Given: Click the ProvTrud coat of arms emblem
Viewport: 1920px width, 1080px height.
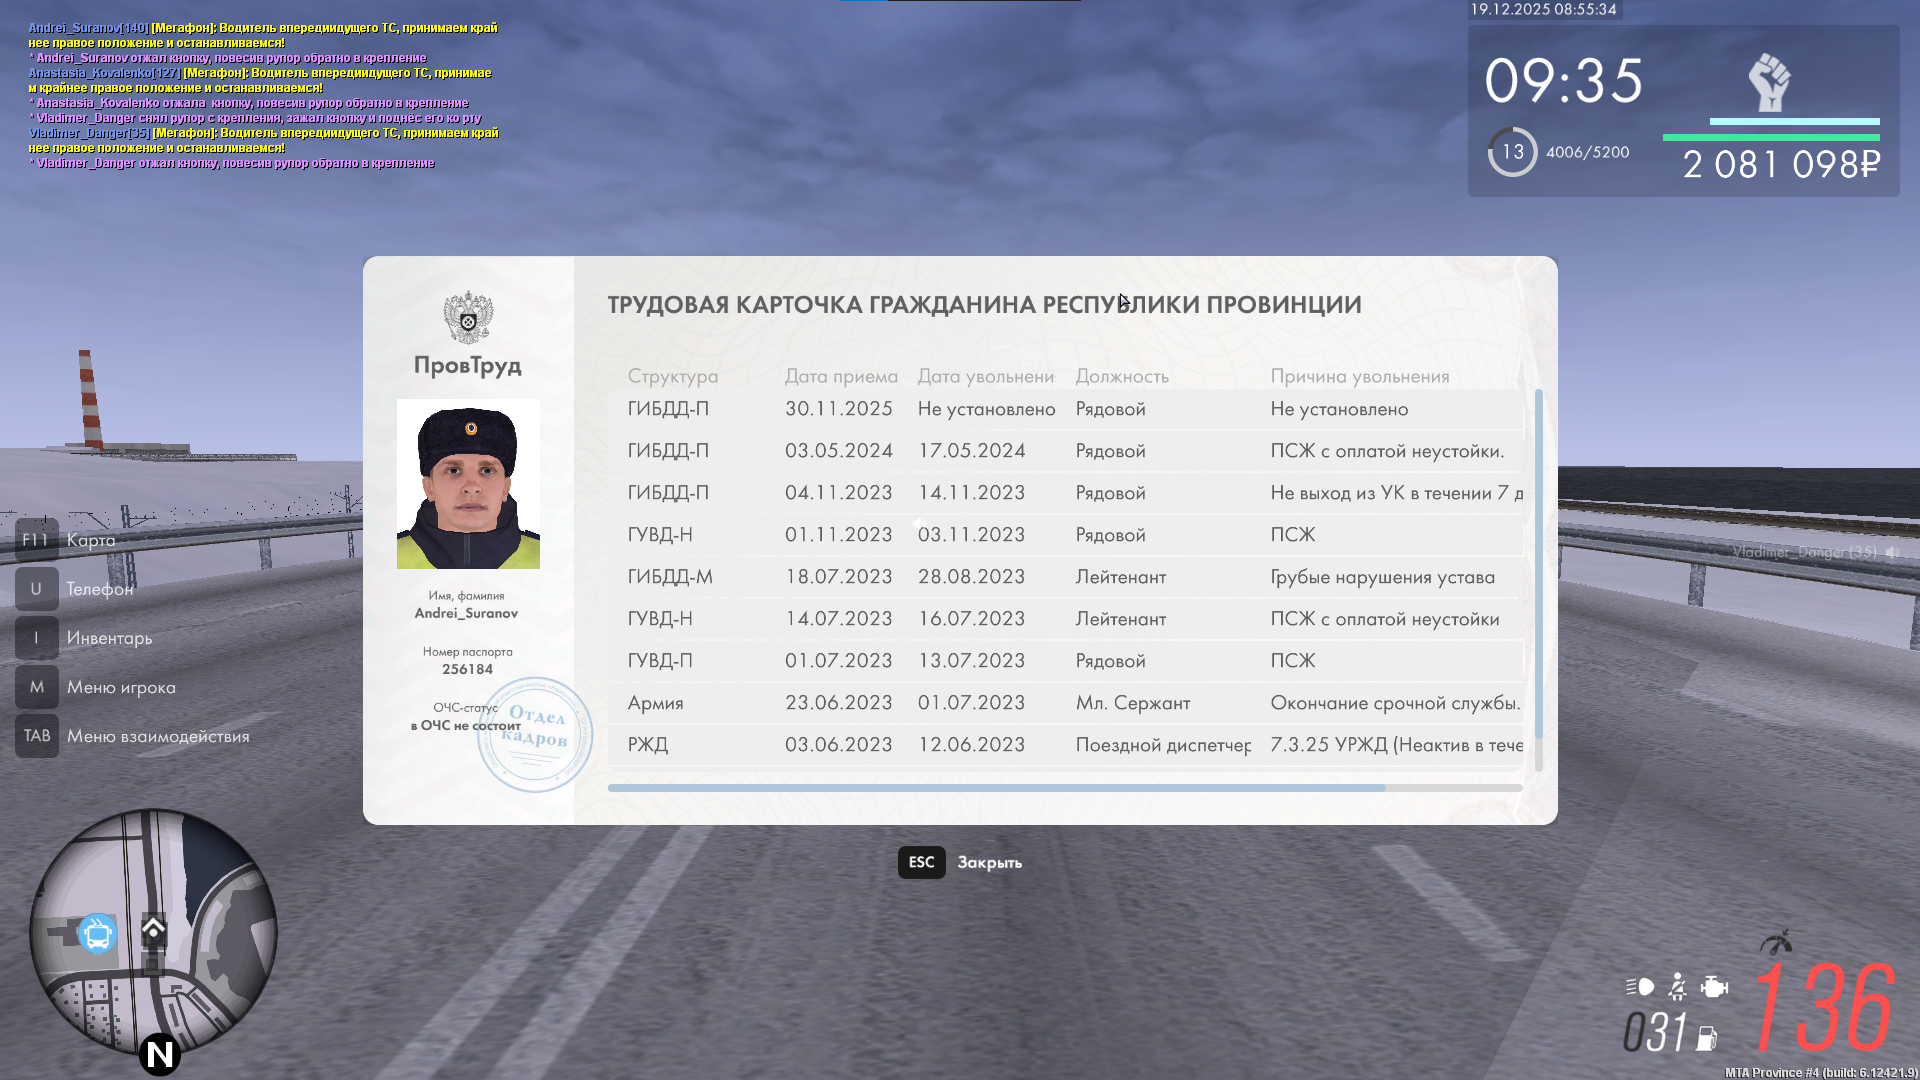Looking at the screenshot, I should (x=468, y=318).
